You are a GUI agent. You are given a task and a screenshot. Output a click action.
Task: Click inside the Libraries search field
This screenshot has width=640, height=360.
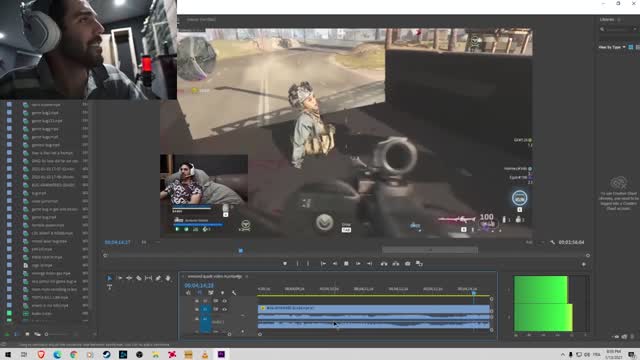[x=619, y=29]
